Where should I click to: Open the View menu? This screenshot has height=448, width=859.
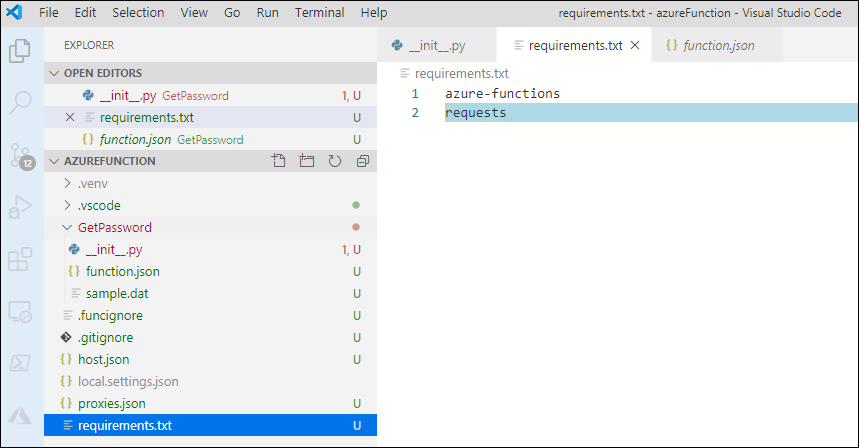pyautogui.click(x=194, y=13)
